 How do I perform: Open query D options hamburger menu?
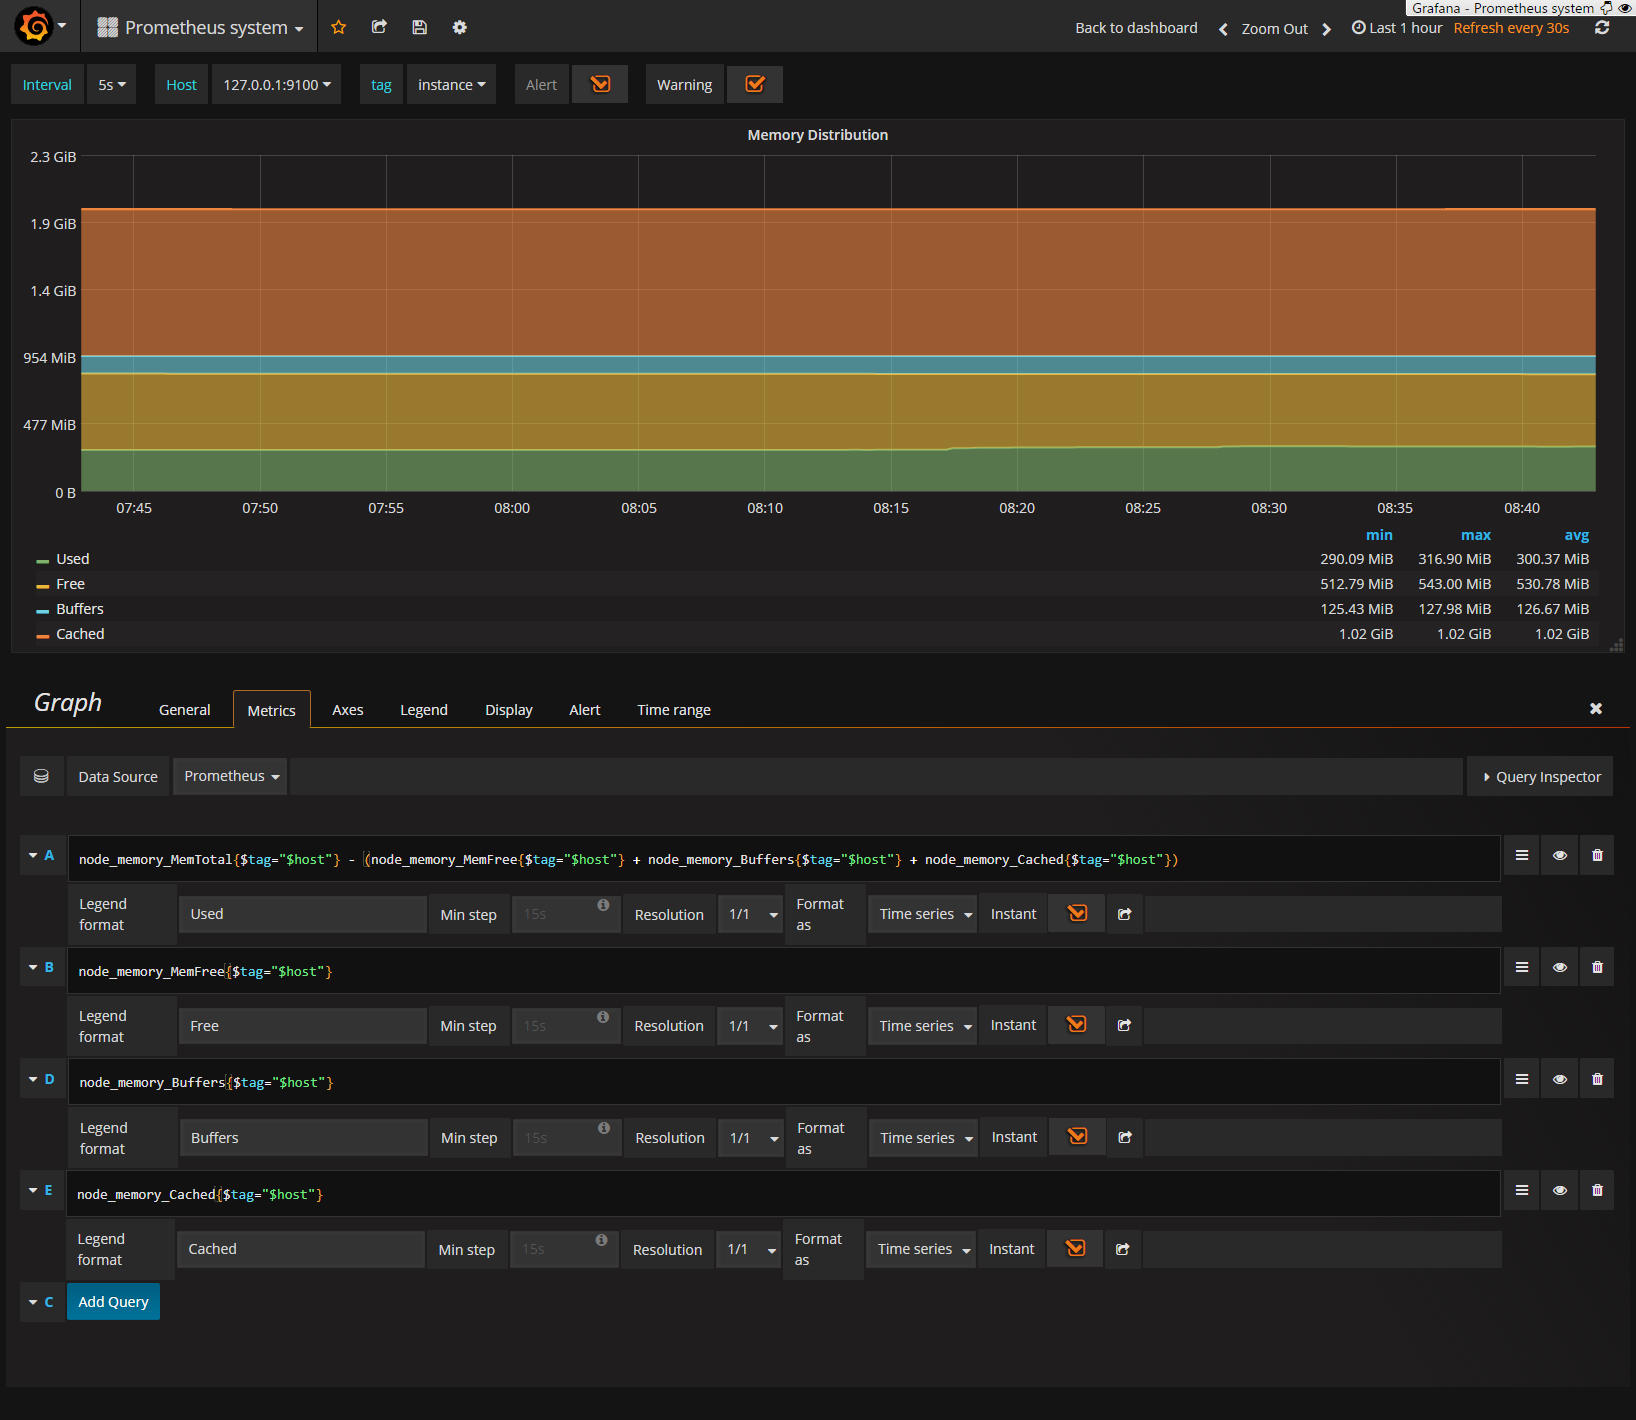click(x=1522, y=1080)
